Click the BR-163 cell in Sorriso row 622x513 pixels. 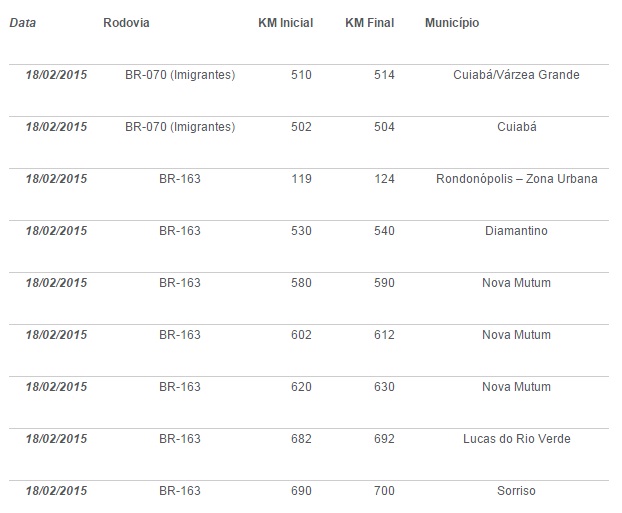click(180, 491)
